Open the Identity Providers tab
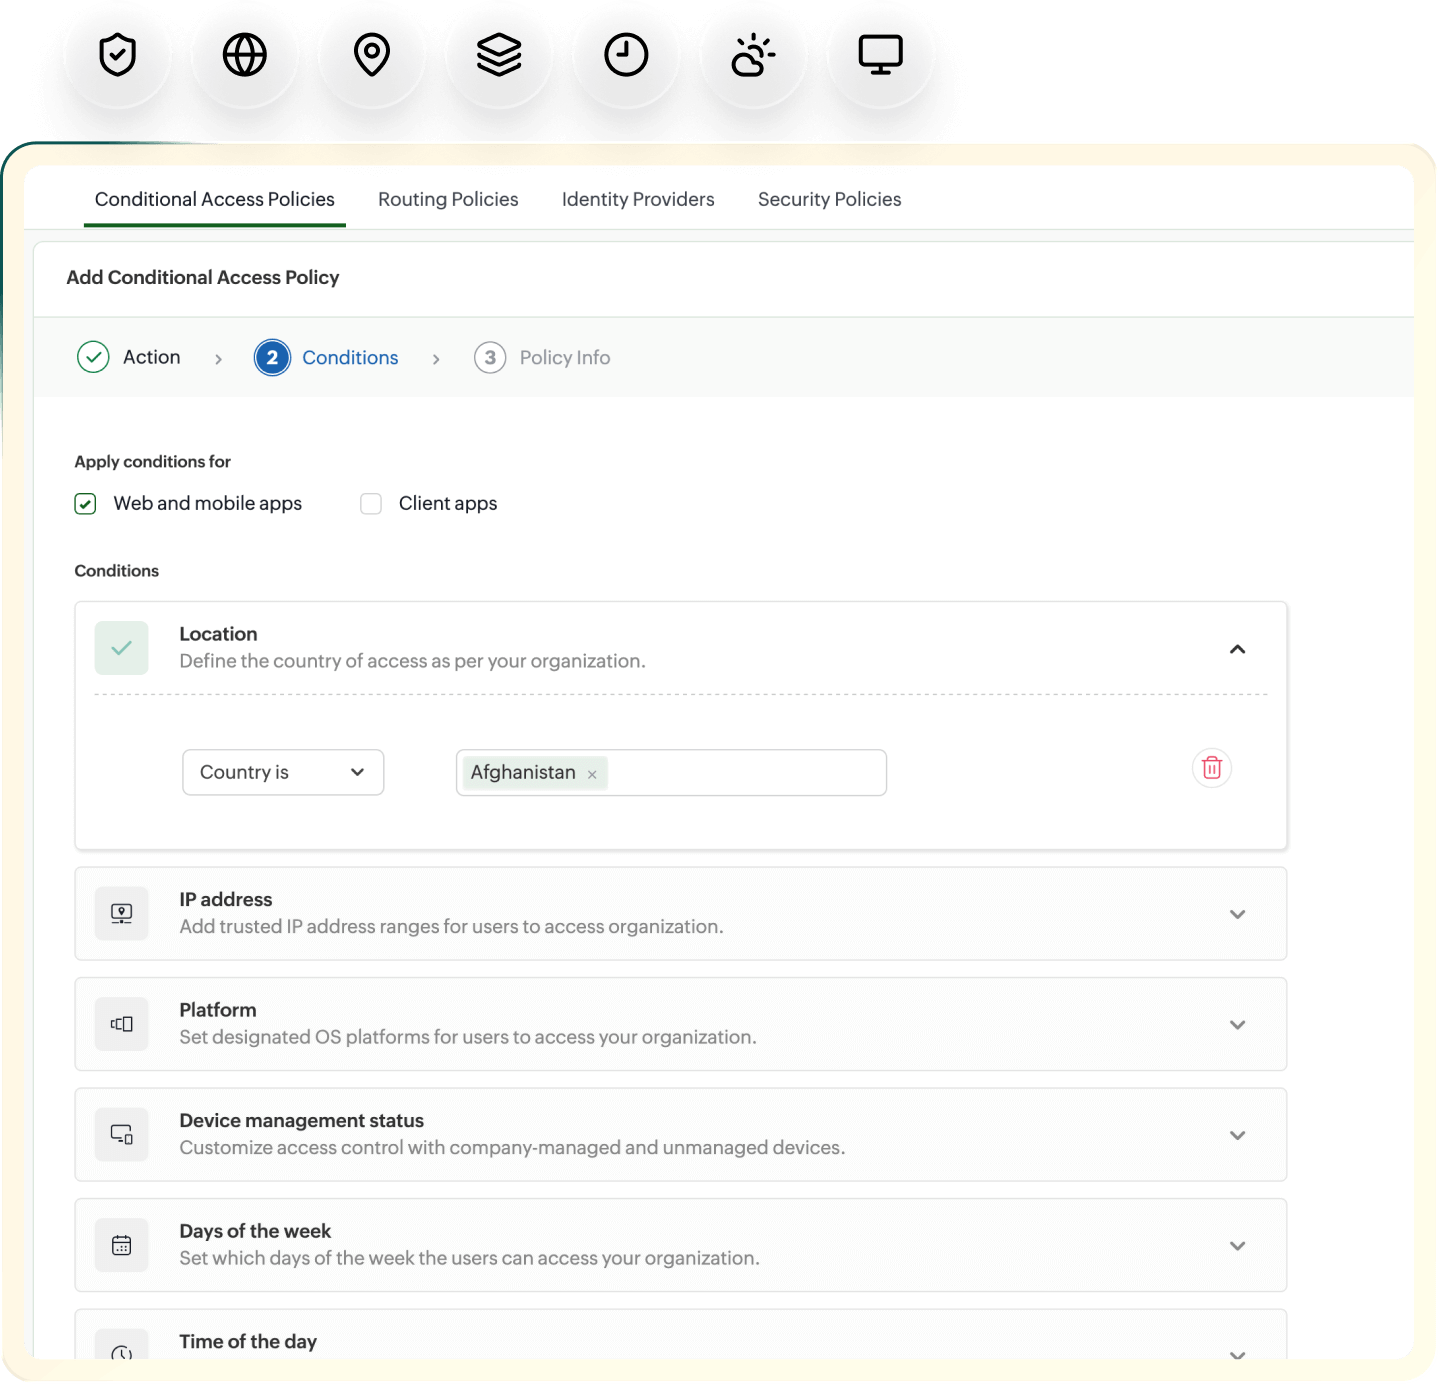Screen dimensions: 1438x1384 click(638, 199)
